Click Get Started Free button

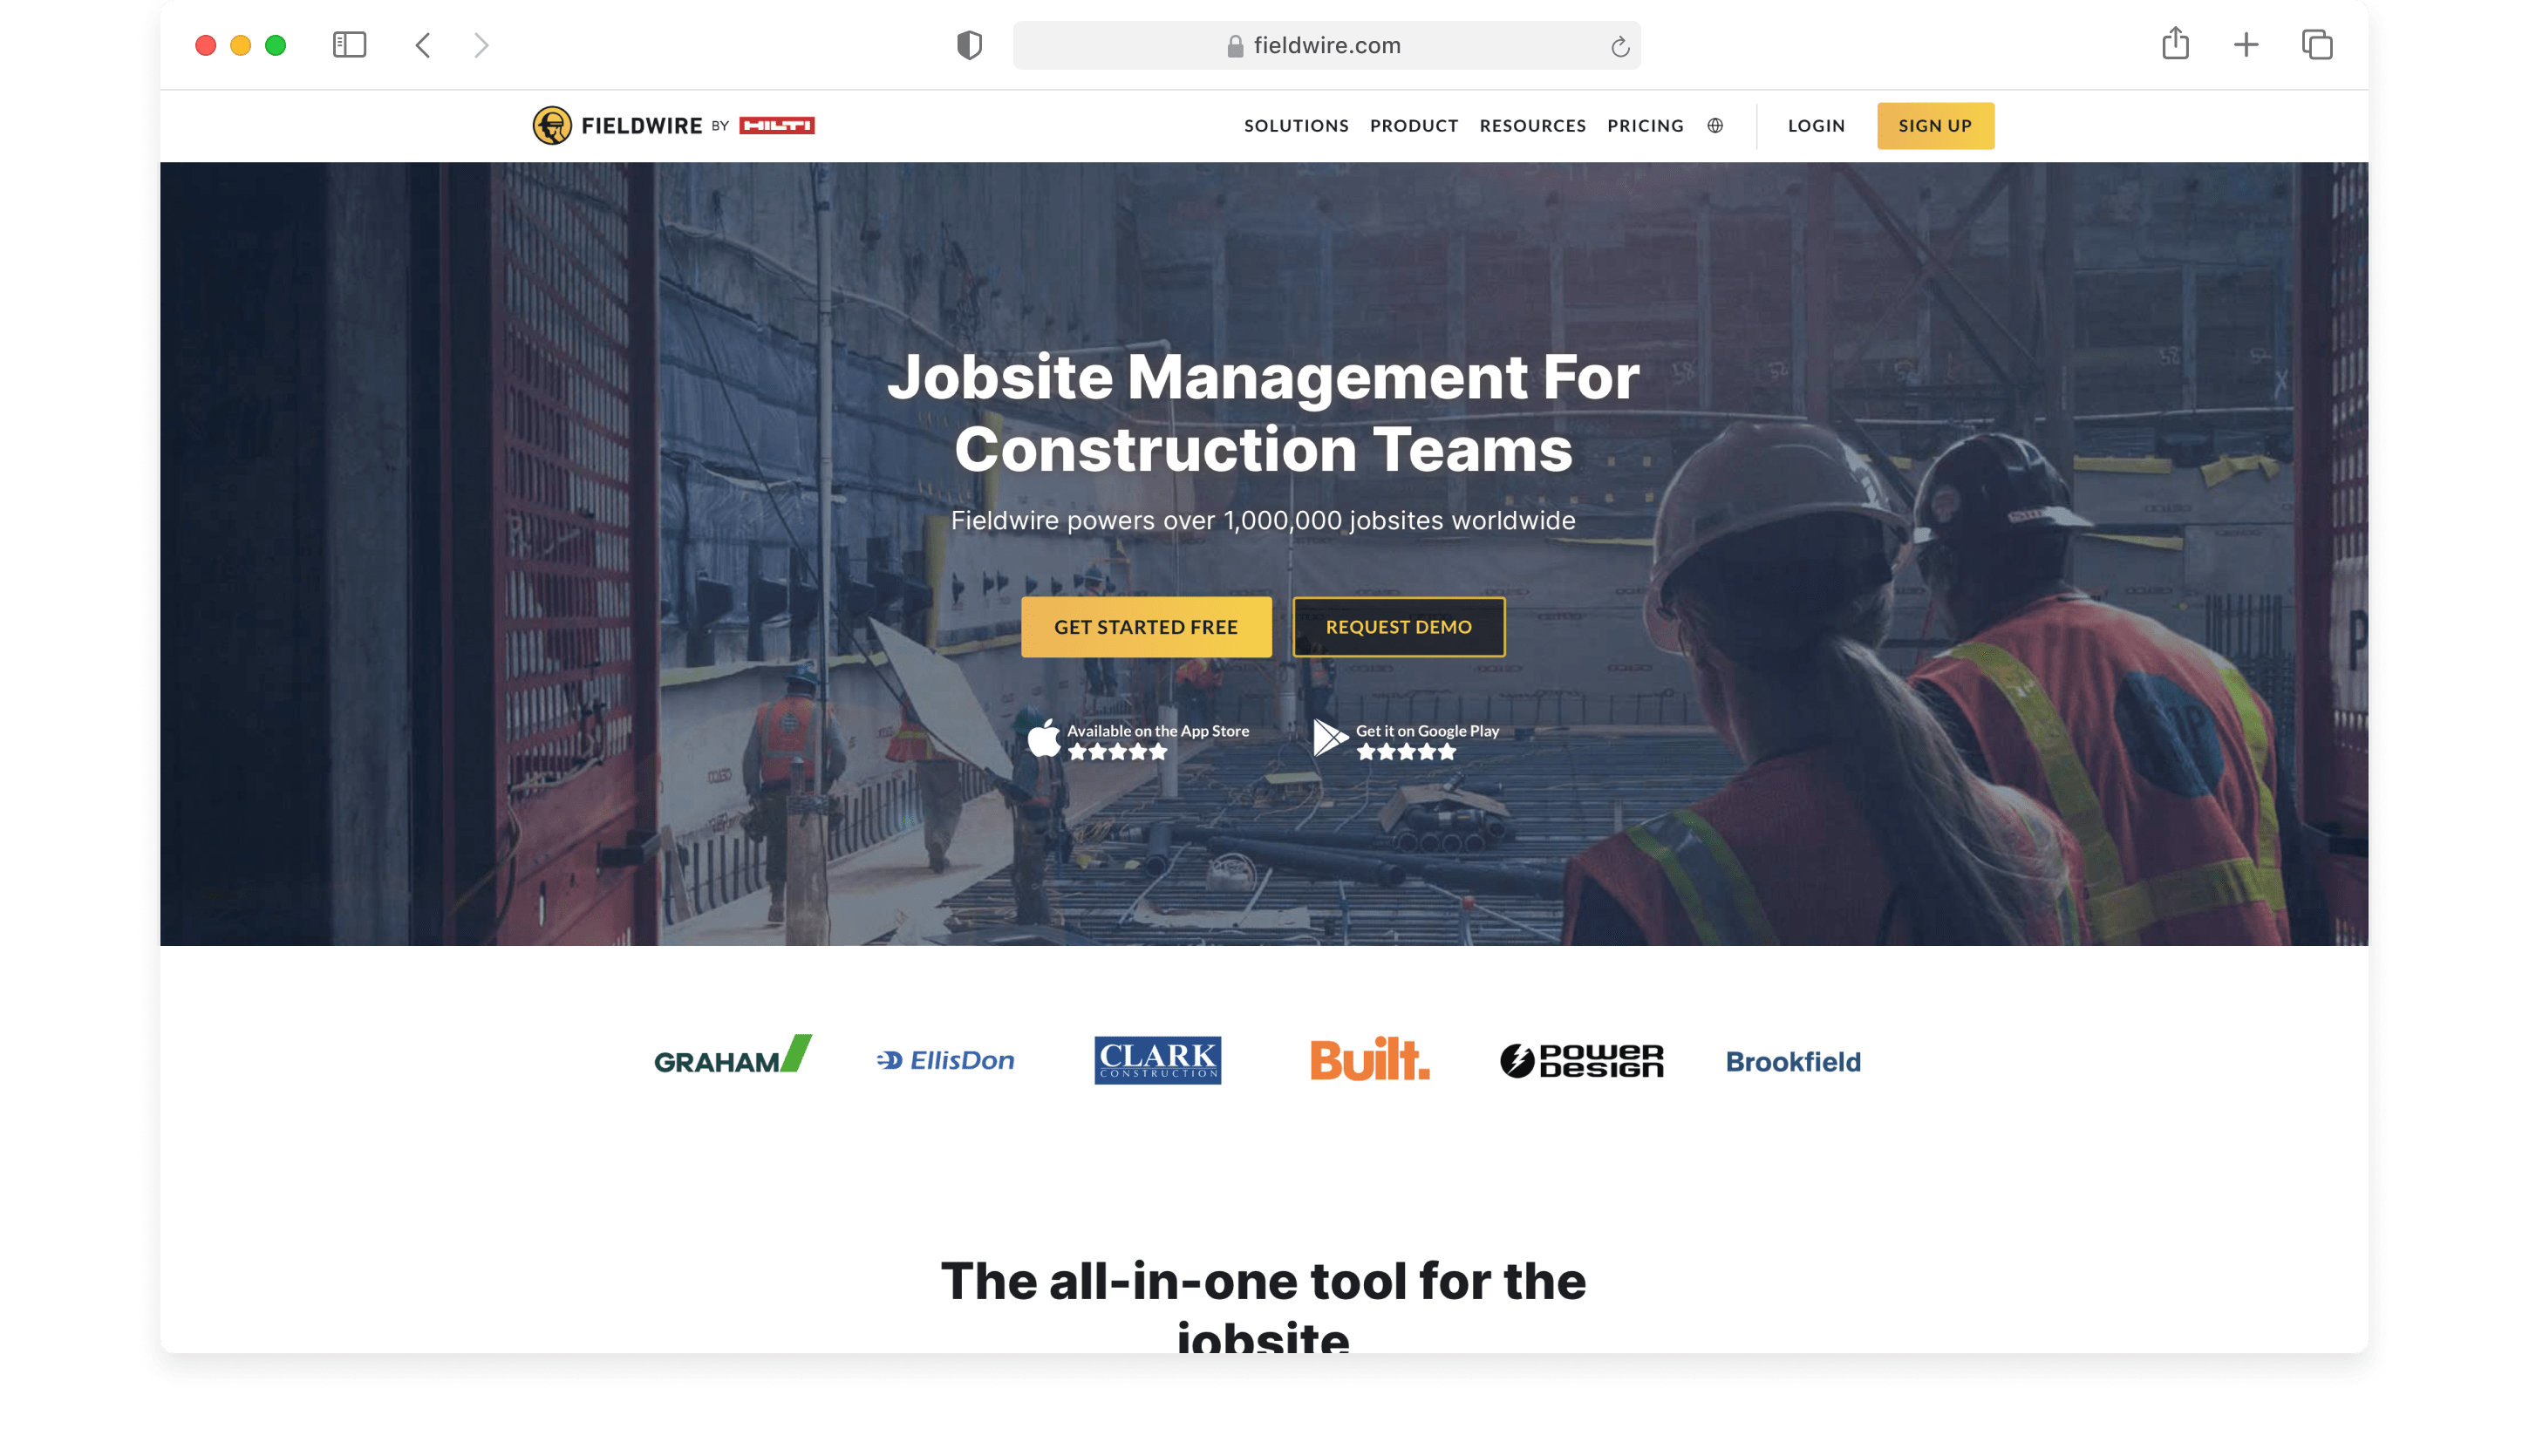[x=1146, y=627]
